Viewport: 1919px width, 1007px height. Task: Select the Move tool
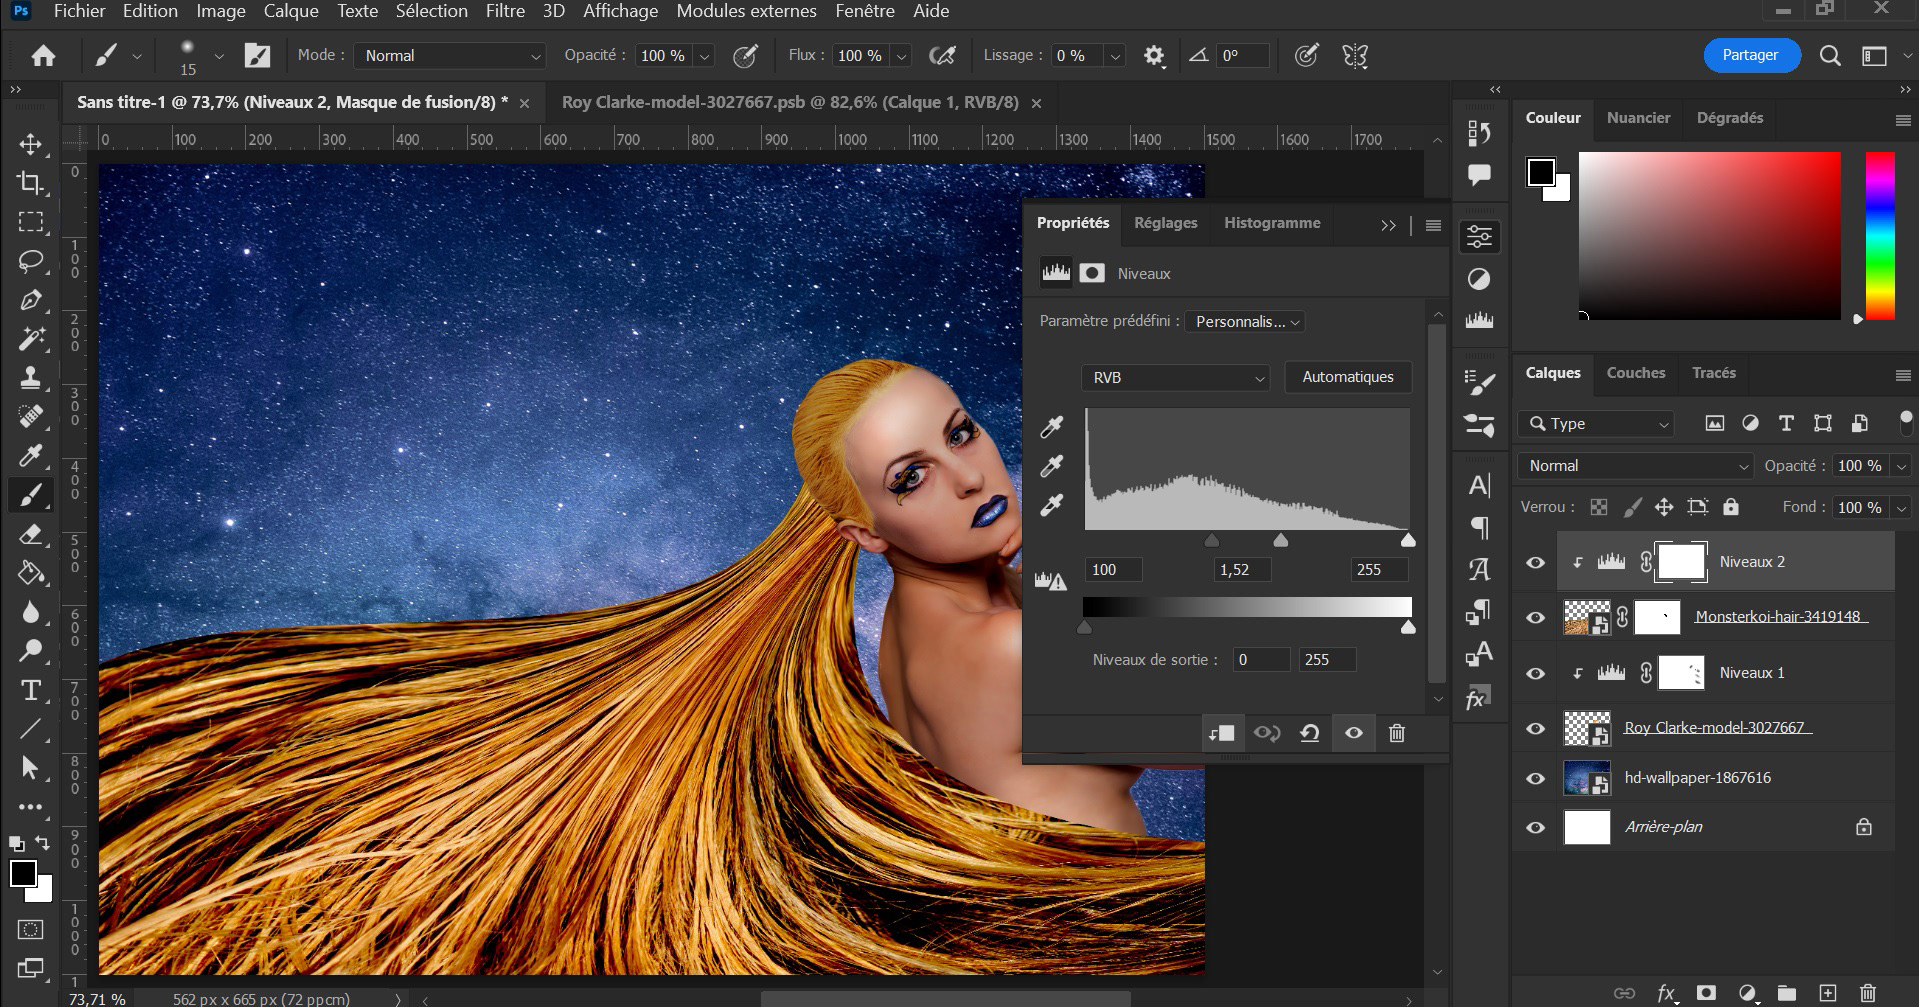point(31,144)
